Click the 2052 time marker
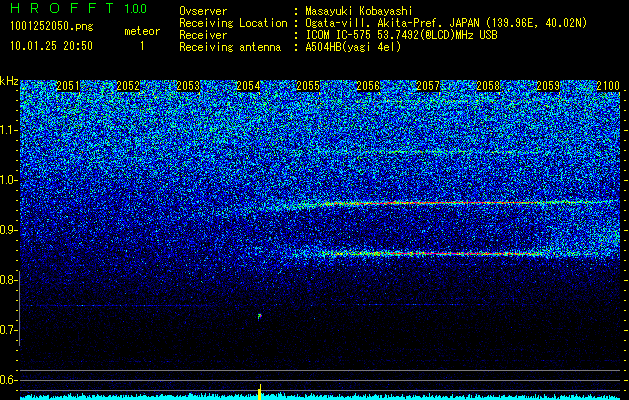The image size is (629, 400). [128, 86]
